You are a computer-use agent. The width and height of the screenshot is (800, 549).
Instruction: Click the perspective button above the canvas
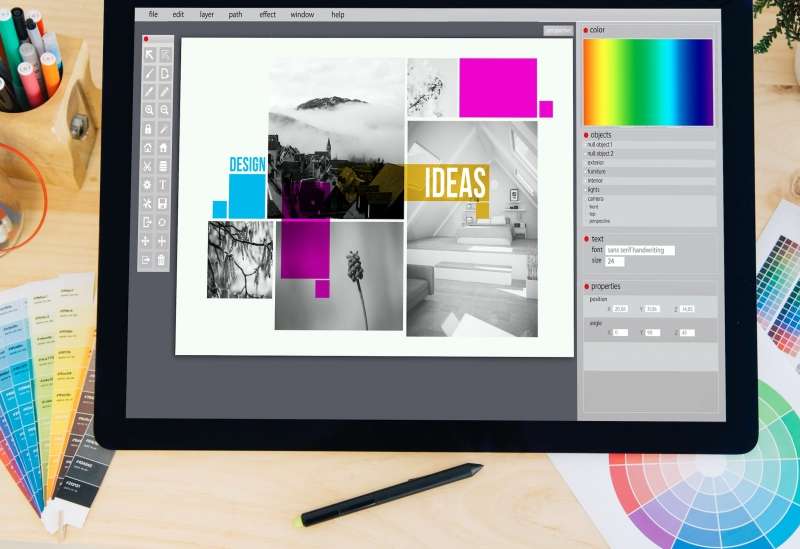pos(558,30)
